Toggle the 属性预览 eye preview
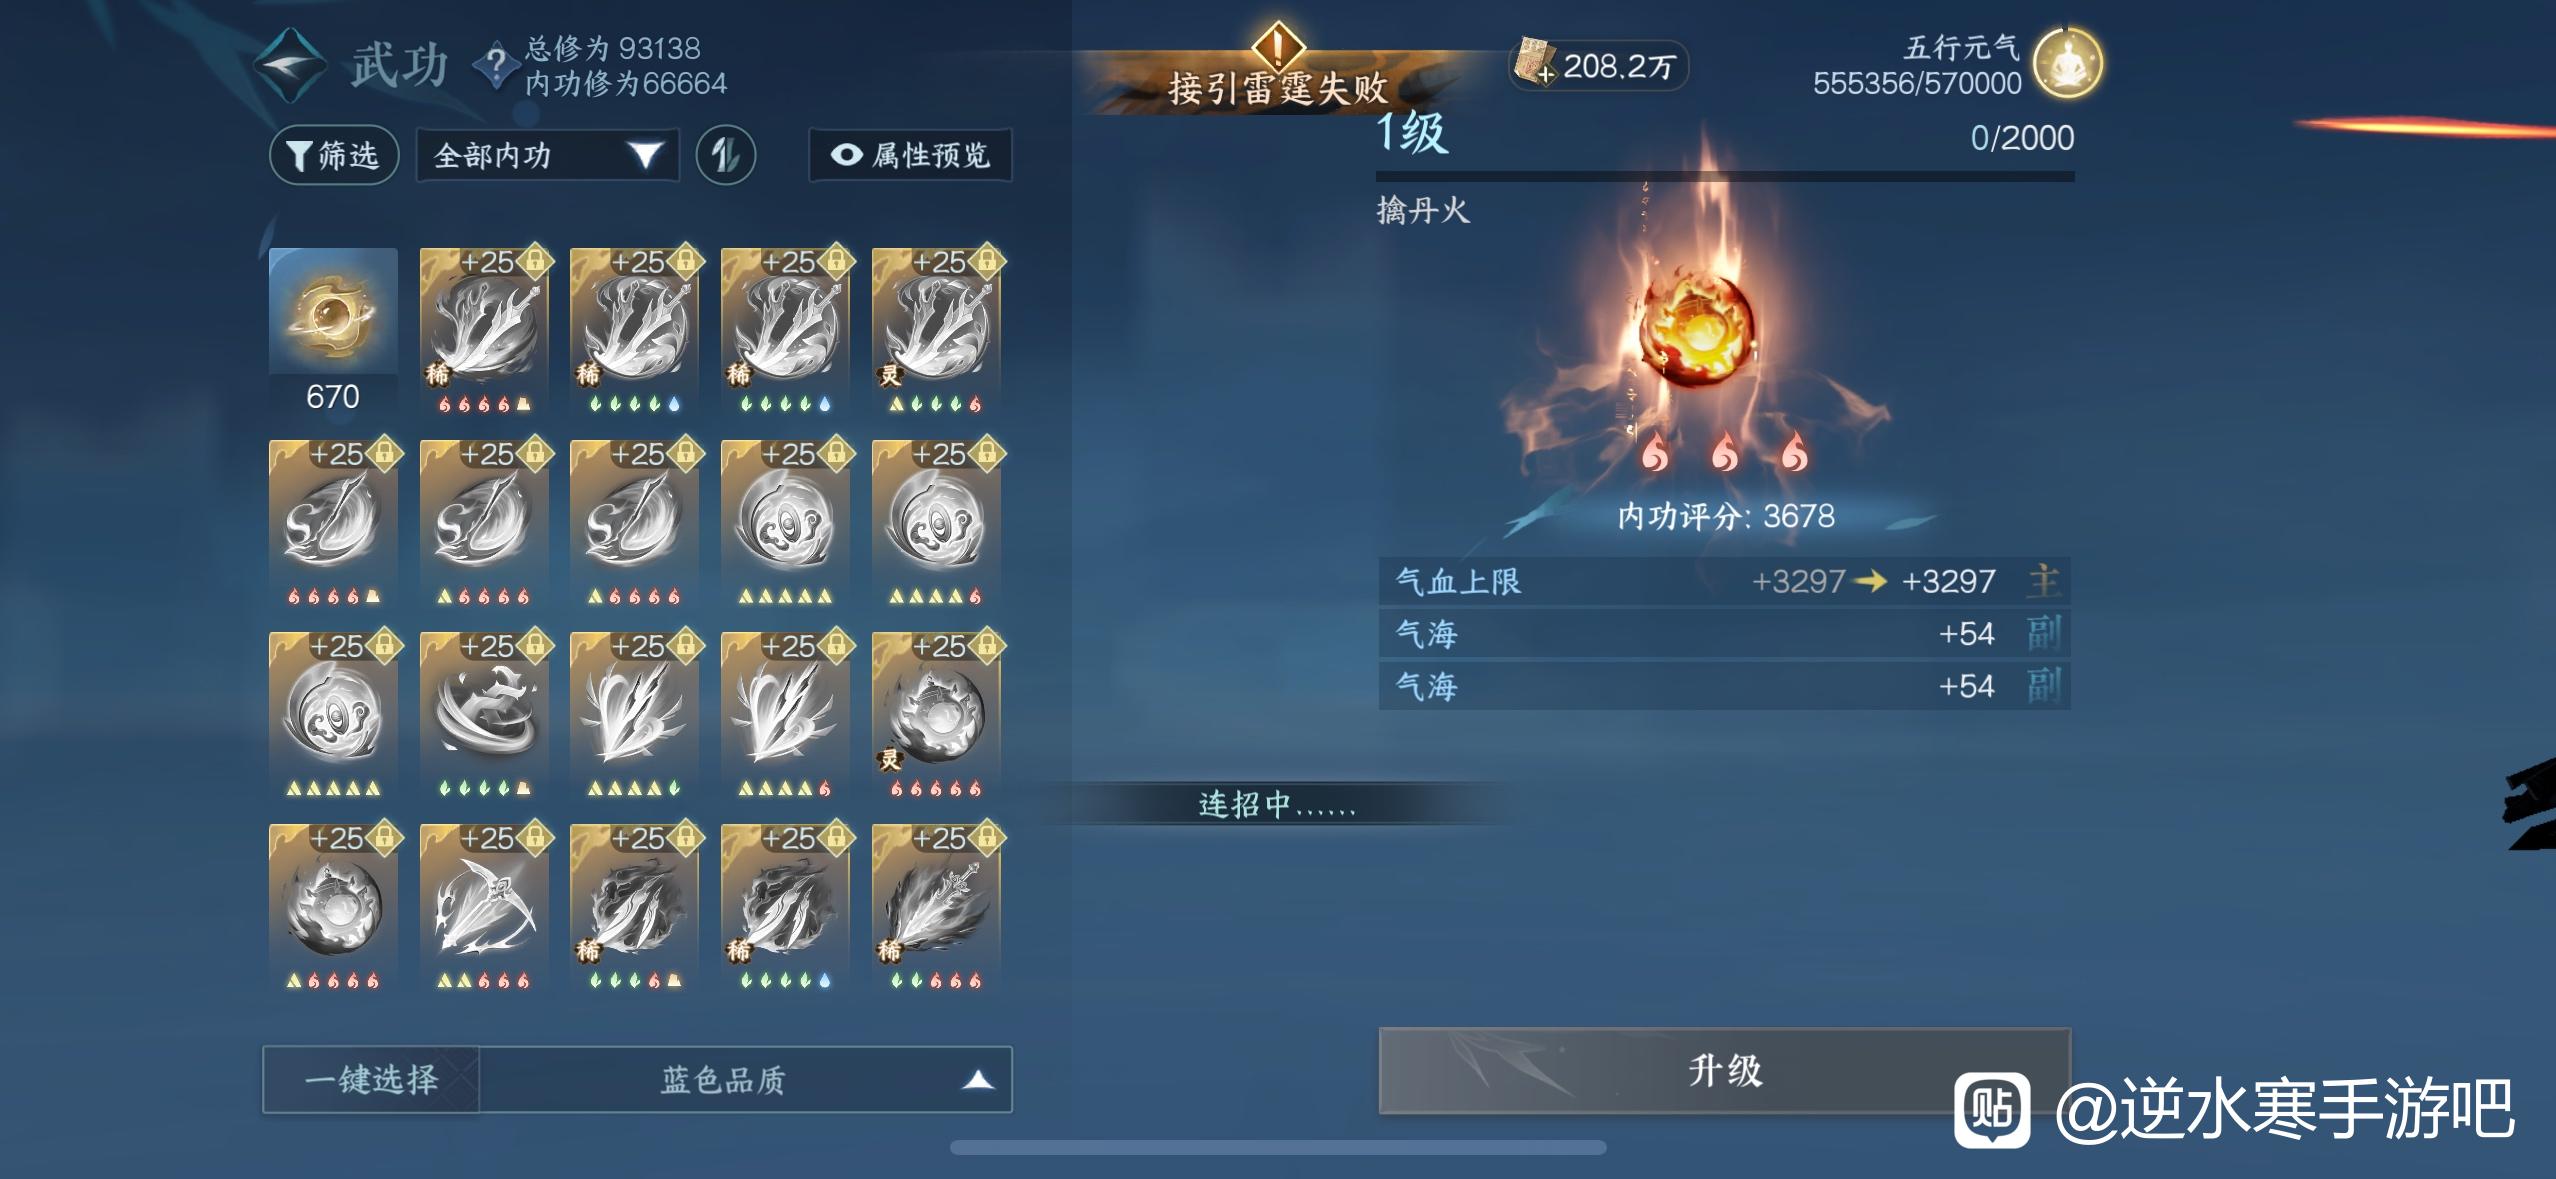2556x1179 pixels. tap(910, 155)
